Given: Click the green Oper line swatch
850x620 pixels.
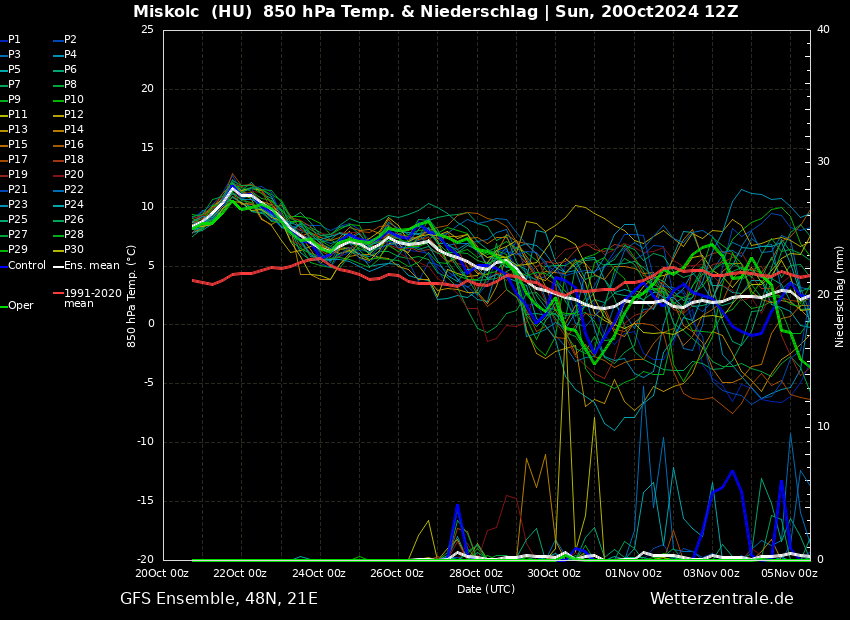Looking at the screenshot, I should (3, 306).
